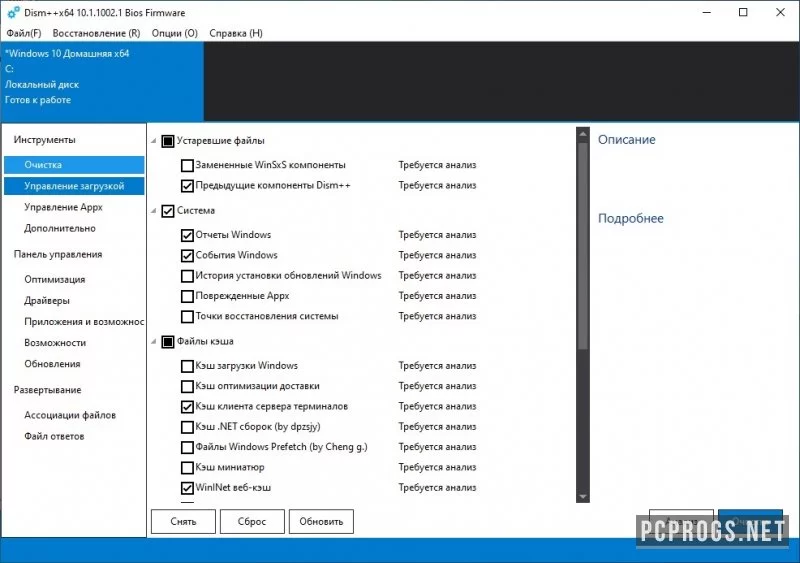This screenshot has height=563, width=800.
Task: Toggle the Система group checkbox
Action: (168, 211)
